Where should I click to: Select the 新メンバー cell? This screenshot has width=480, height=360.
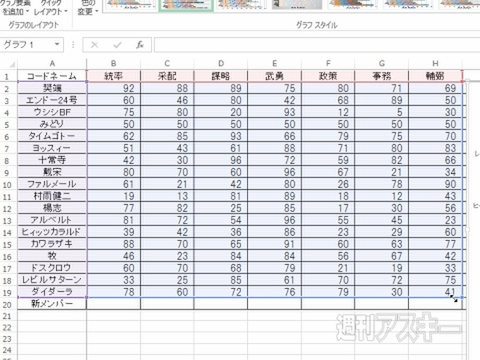coord(52,304)
